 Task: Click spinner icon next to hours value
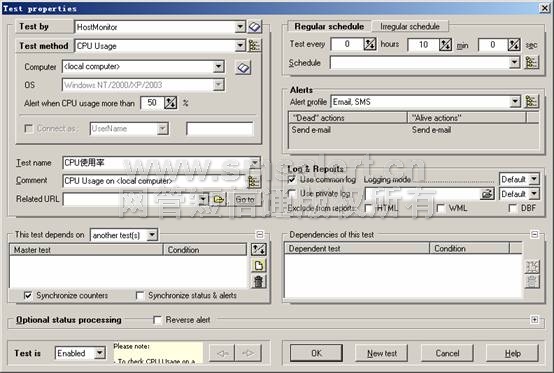pos(370,44)
